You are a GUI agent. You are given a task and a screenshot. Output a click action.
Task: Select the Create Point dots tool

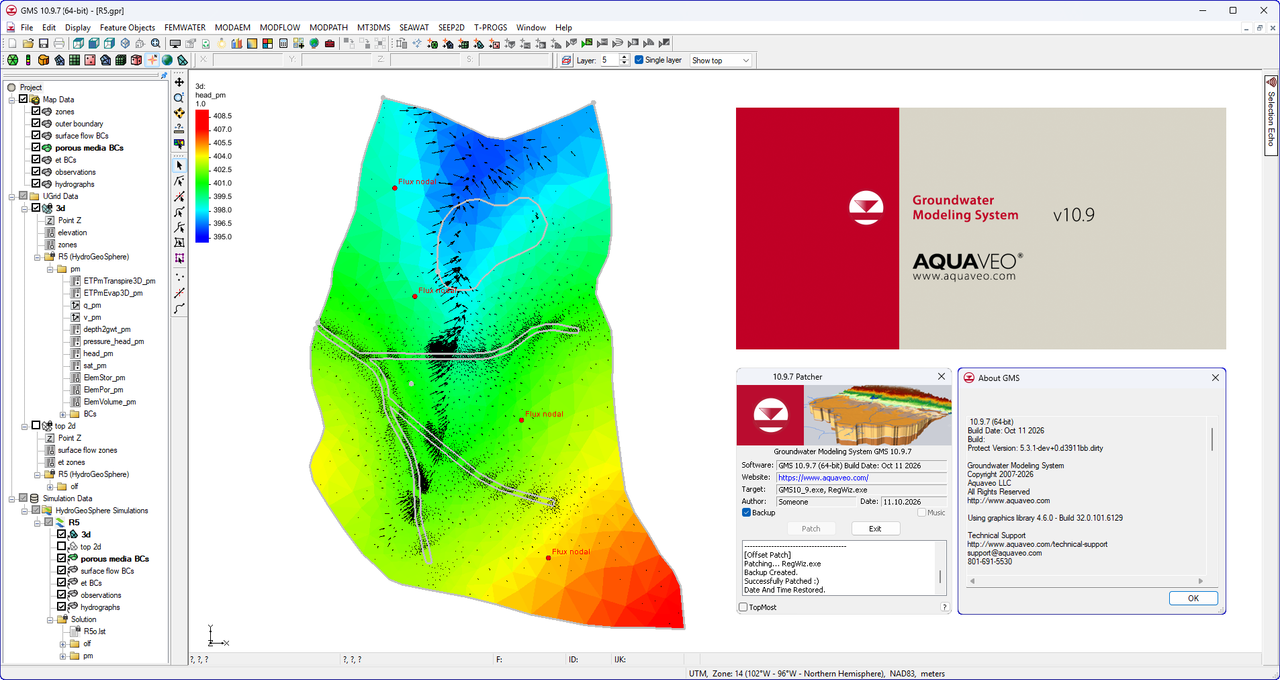coord(179,277)
